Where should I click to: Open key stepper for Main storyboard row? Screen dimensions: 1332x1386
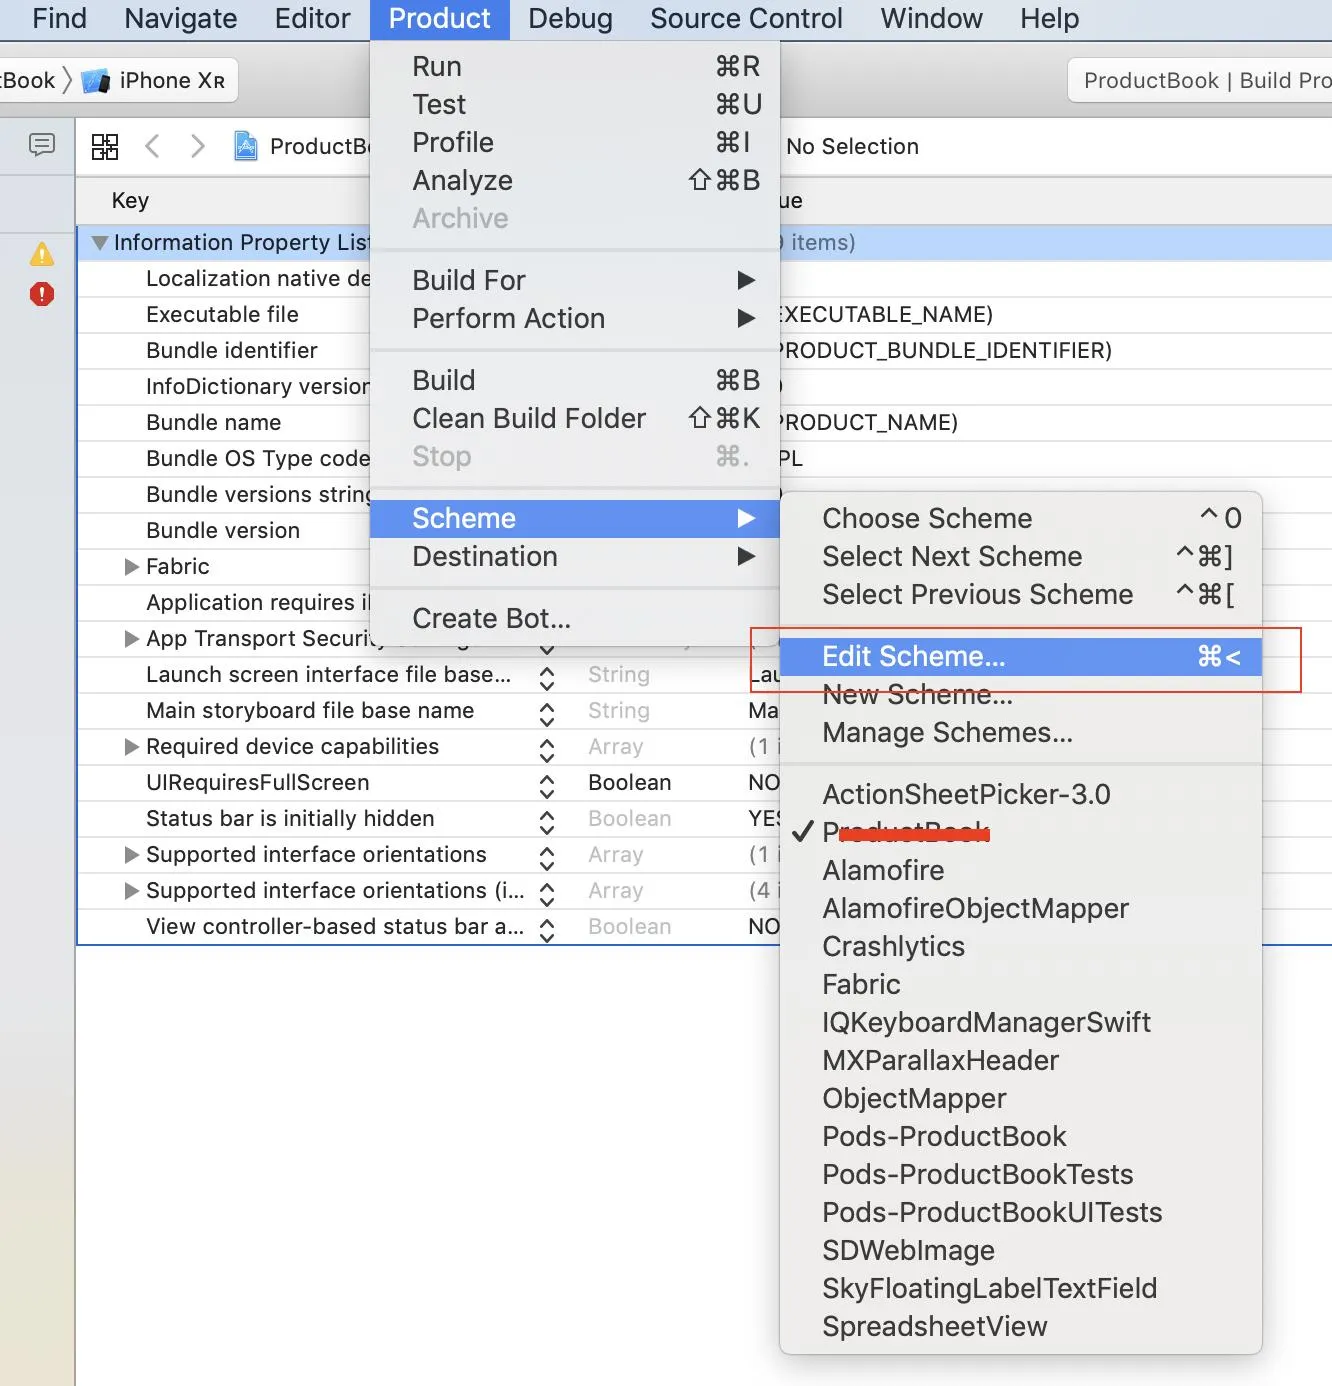547,715
